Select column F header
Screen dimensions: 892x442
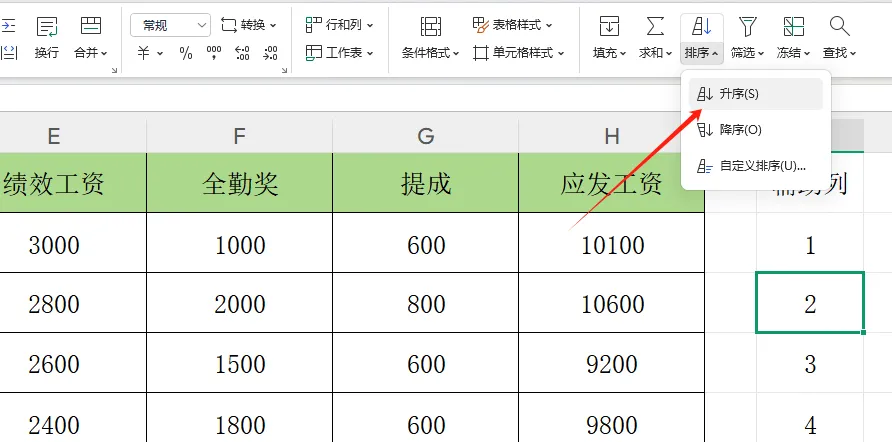point(239,136)
